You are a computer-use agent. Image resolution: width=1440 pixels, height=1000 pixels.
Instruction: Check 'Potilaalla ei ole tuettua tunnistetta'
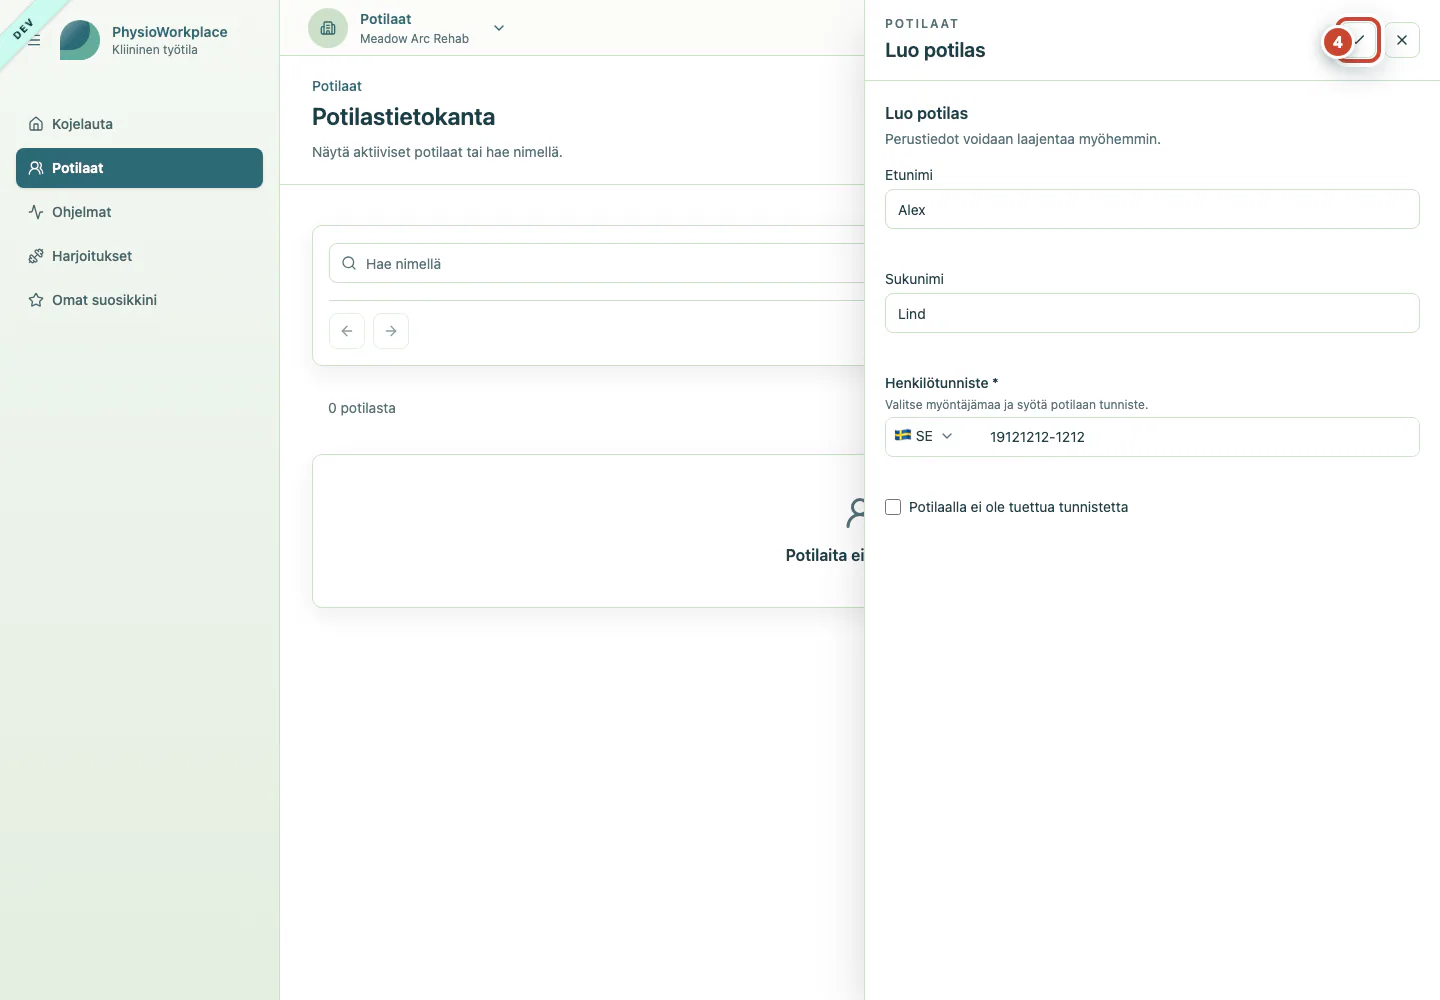pos(893,507)
